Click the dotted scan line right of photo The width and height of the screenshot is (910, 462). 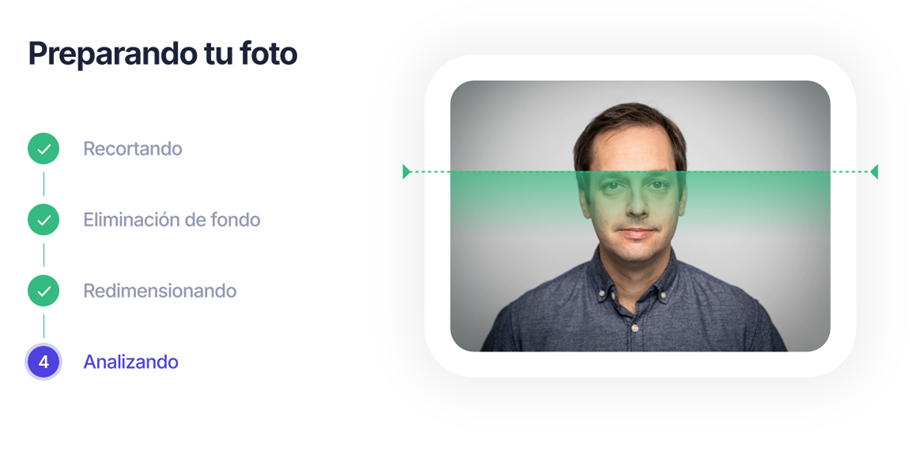[850, 172]
